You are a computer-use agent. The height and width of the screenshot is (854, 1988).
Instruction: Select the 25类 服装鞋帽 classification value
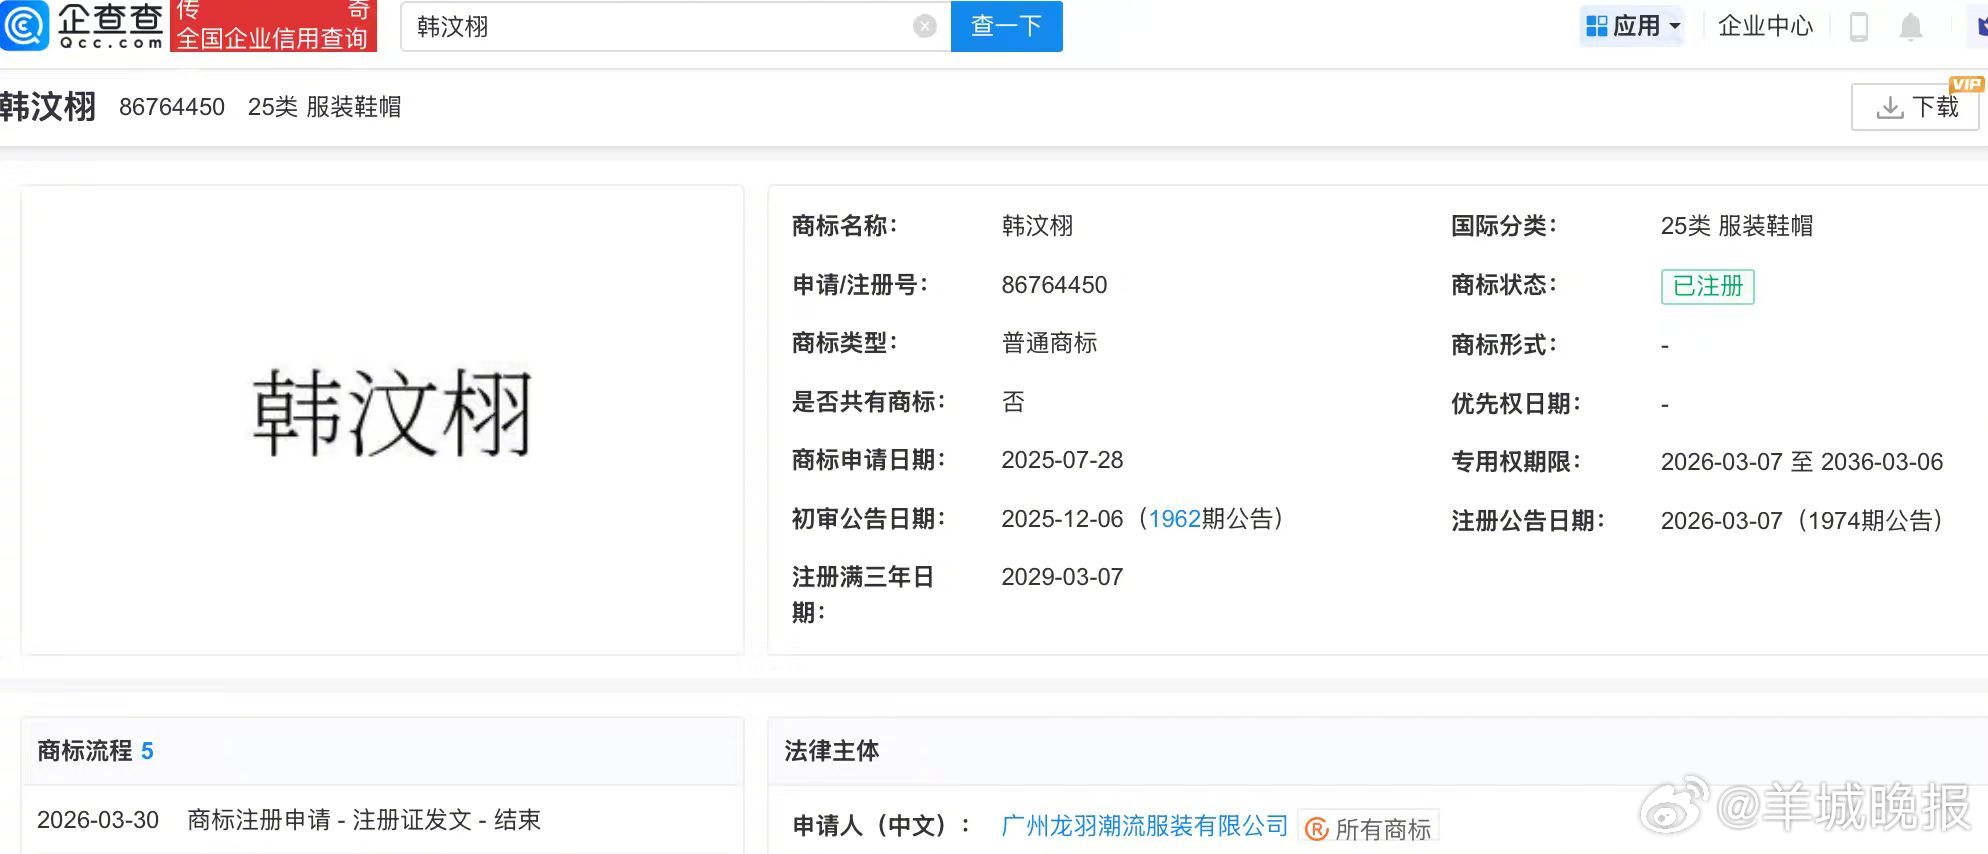[1737, 226]
